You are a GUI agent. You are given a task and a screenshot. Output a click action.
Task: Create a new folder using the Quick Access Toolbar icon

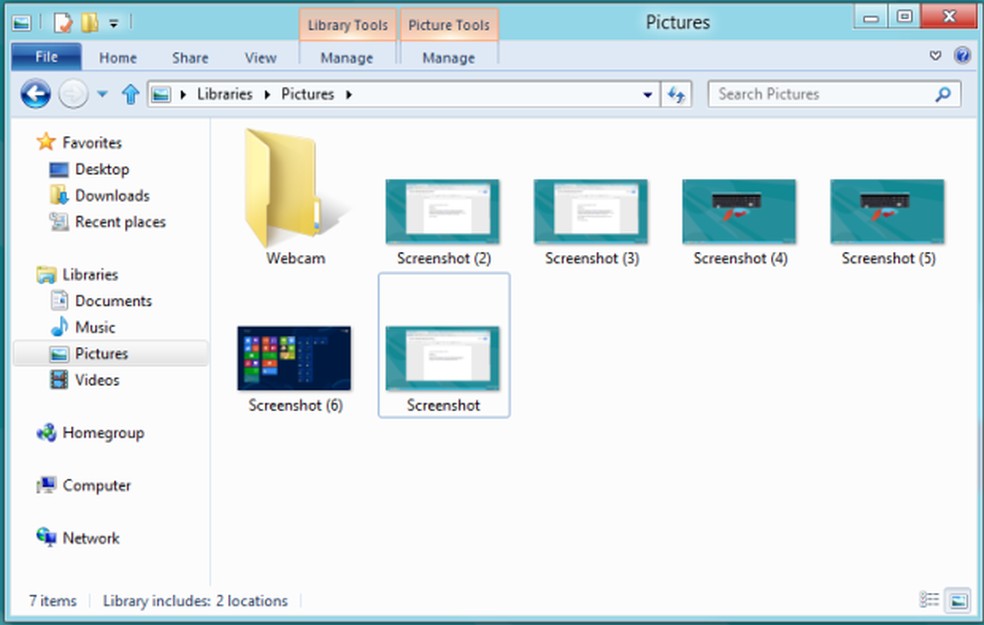click(x=88, y=22)
